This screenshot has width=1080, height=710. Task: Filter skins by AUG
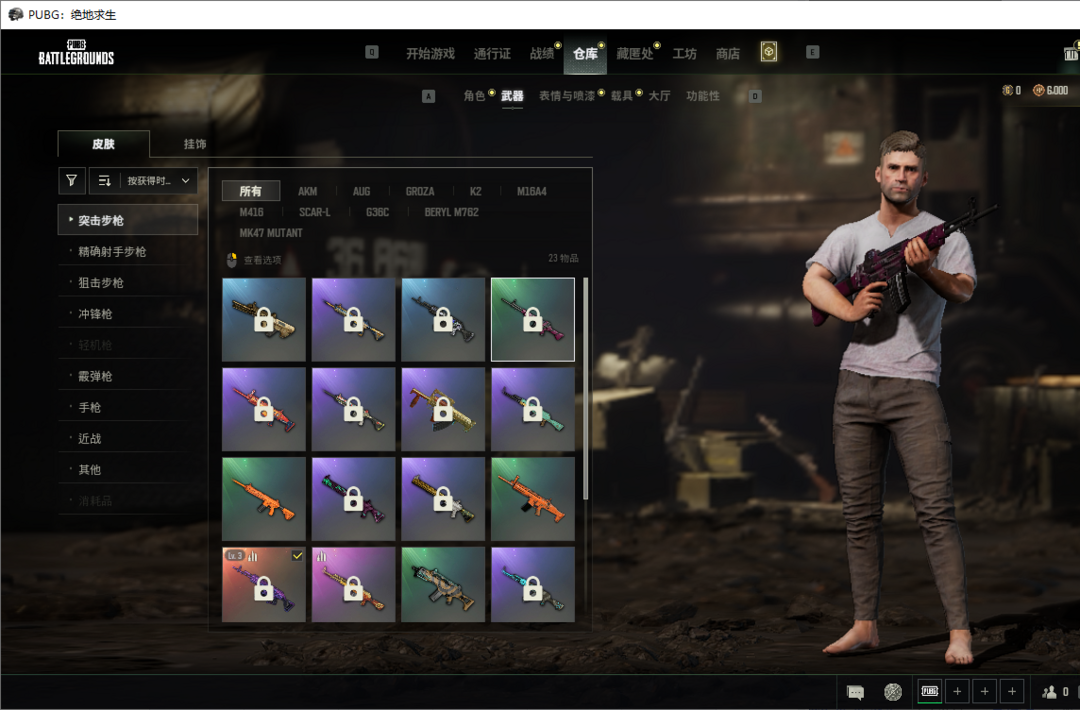[362, 191]
